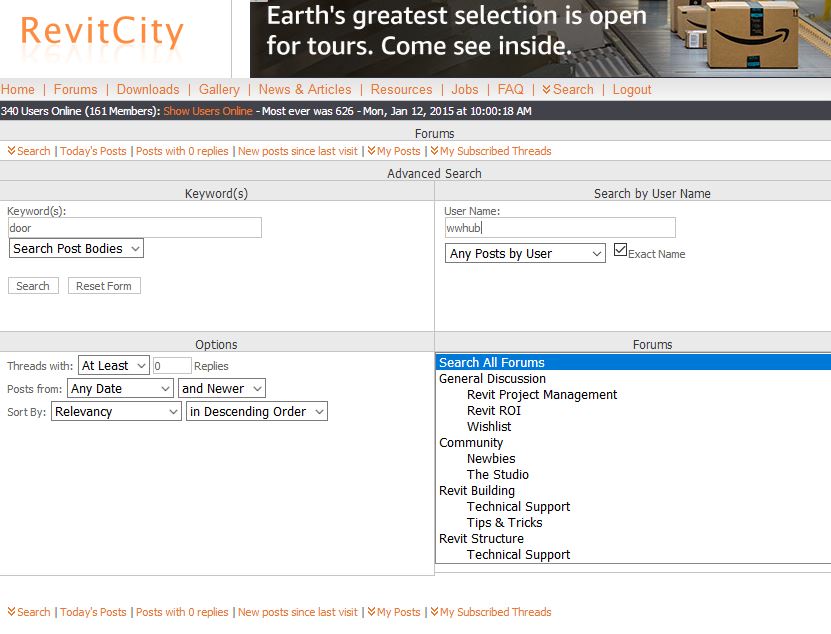Image resolution: width=831 pixels, height=634 pixels.
Task: Open the Search Post Bodies dropdown
Action: coord(76,248)
